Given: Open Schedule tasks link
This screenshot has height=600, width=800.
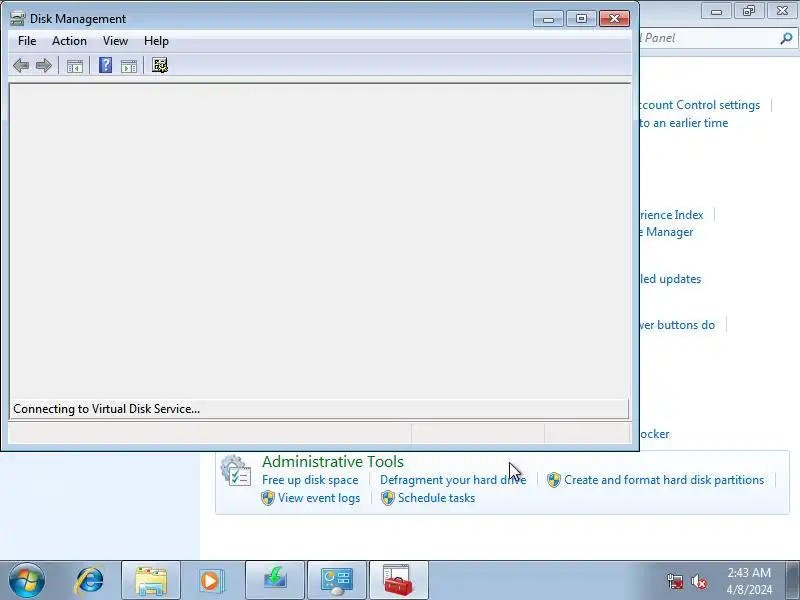Looking at the screenshot, I should tap(436, 498).
